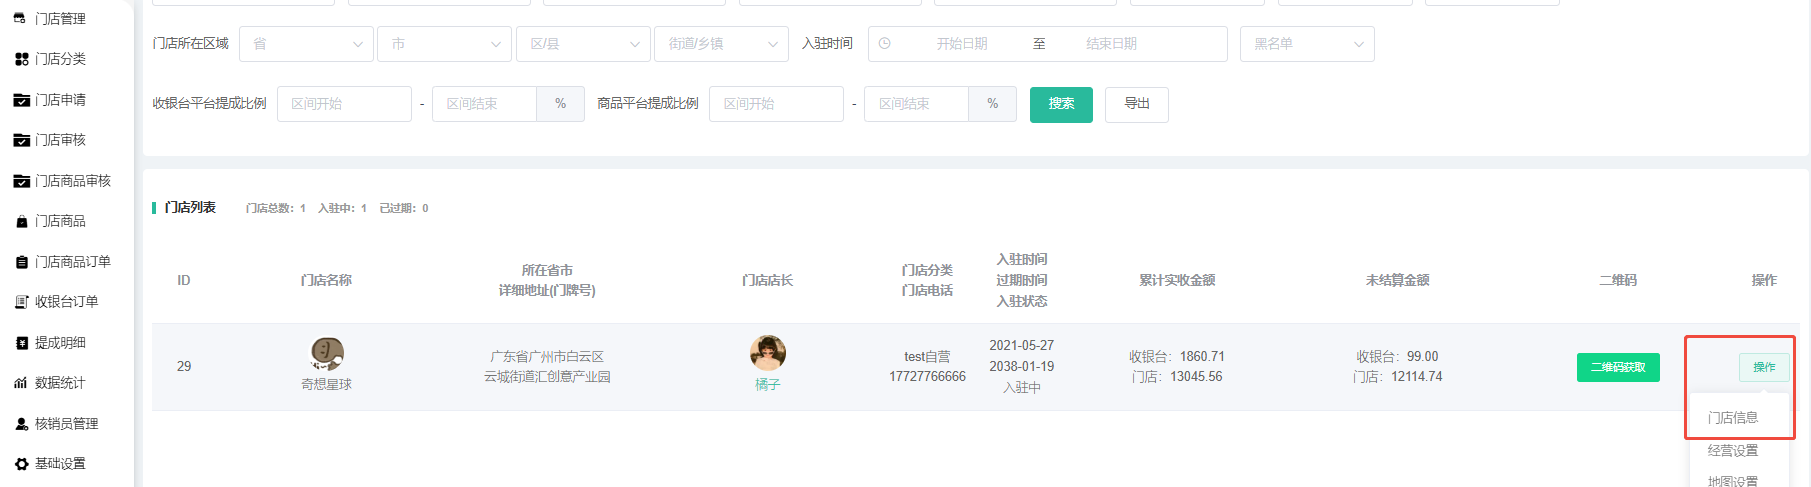Click the 开始日期 start date field
The image size is (1811, 487).
pos(962,44)
